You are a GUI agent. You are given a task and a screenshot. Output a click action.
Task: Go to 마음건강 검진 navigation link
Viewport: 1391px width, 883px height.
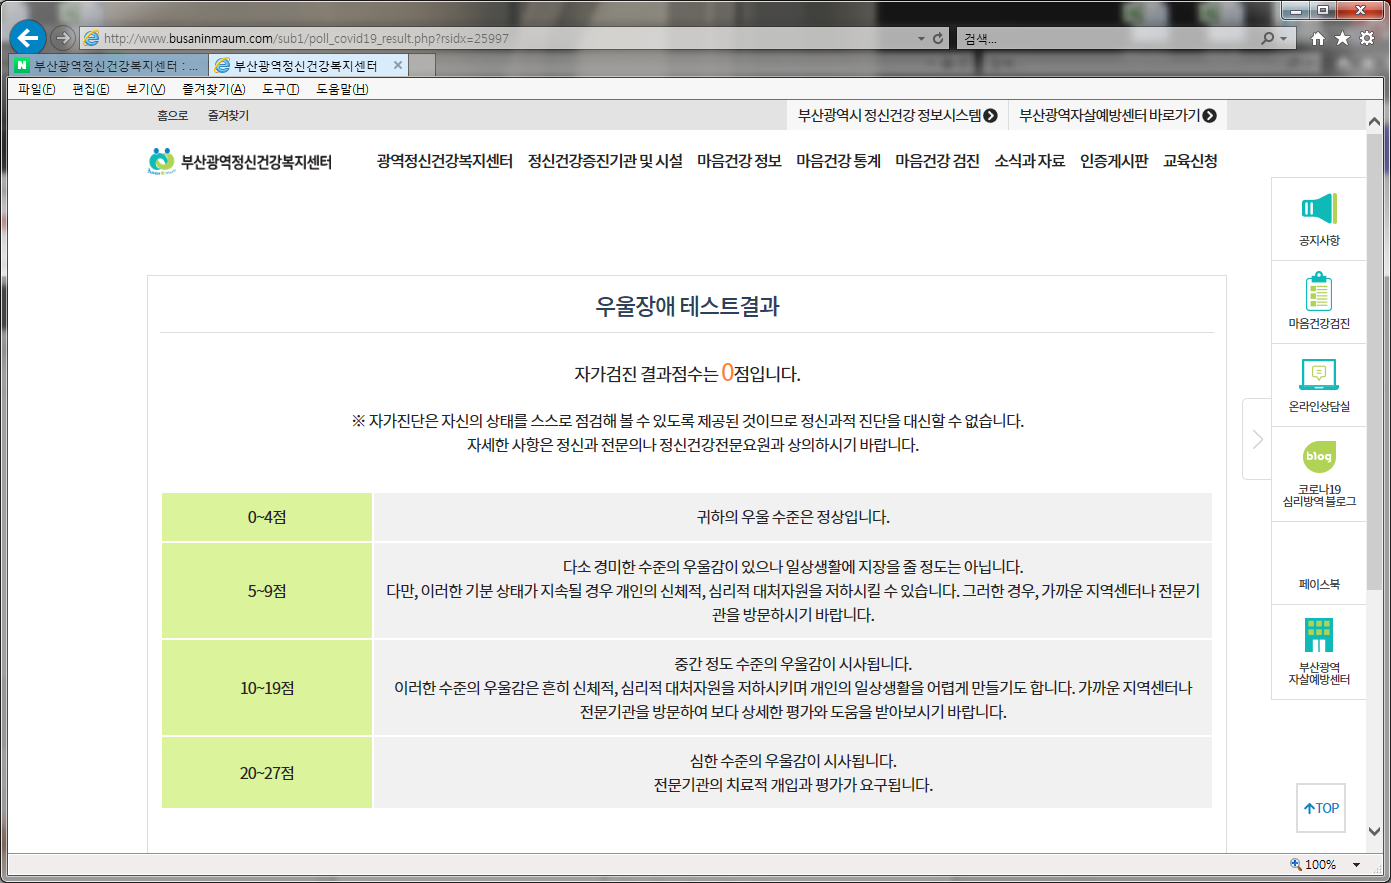(937, 161)
